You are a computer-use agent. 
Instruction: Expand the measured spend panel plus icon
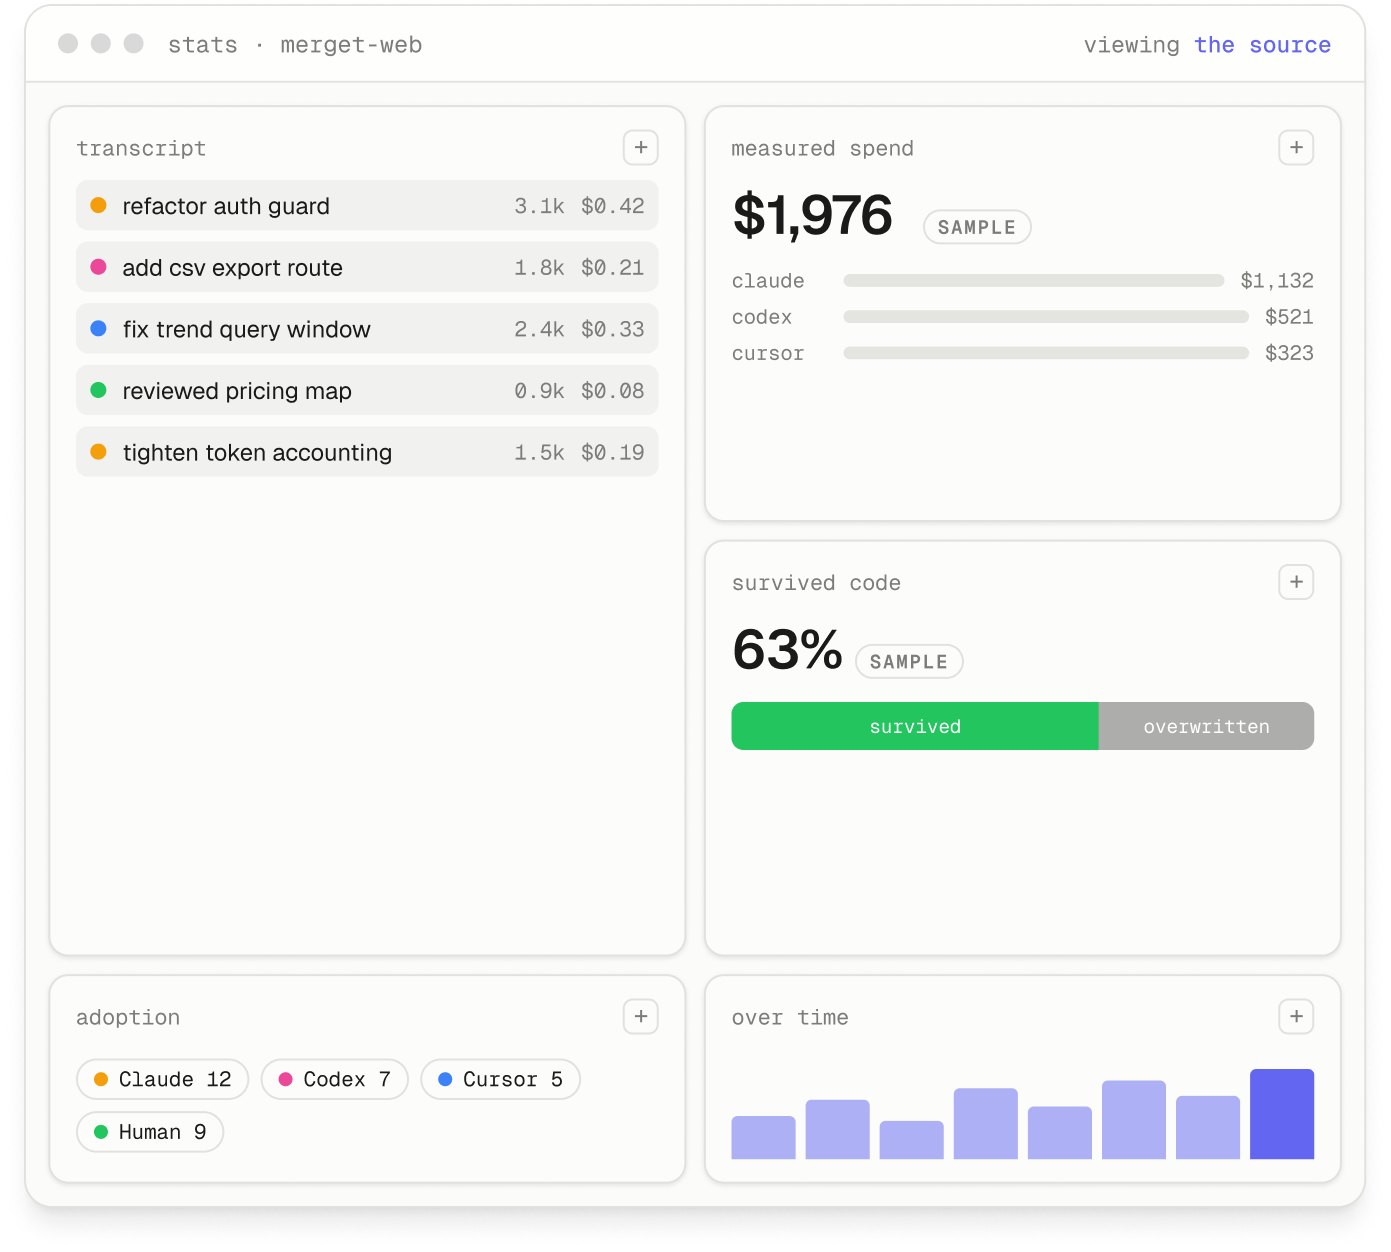[x=1296, y=148]
